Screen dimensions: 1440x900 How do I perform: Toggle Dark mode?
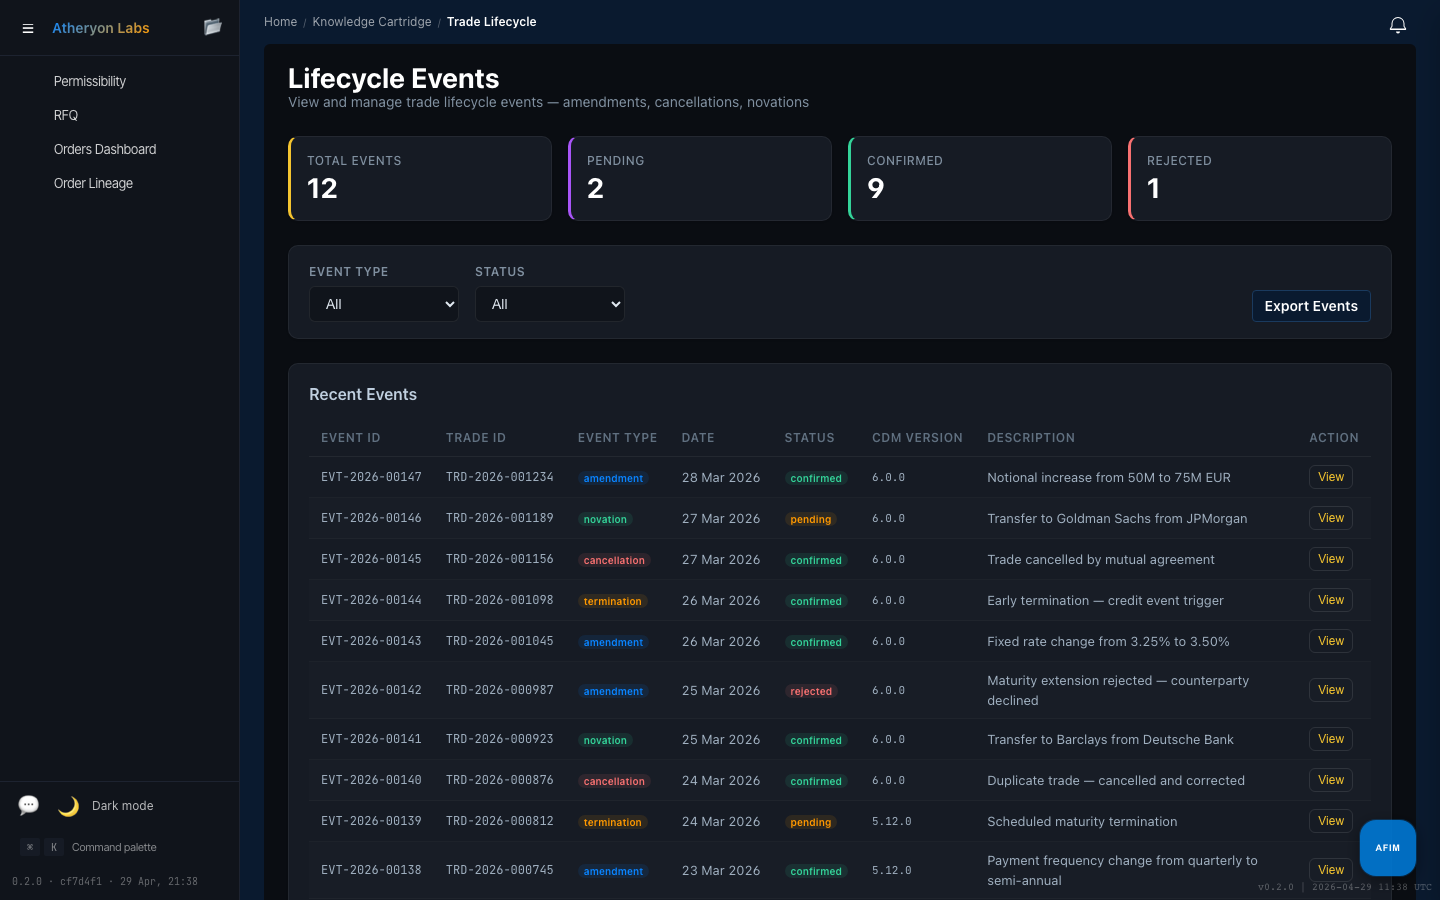pos(122,806)
